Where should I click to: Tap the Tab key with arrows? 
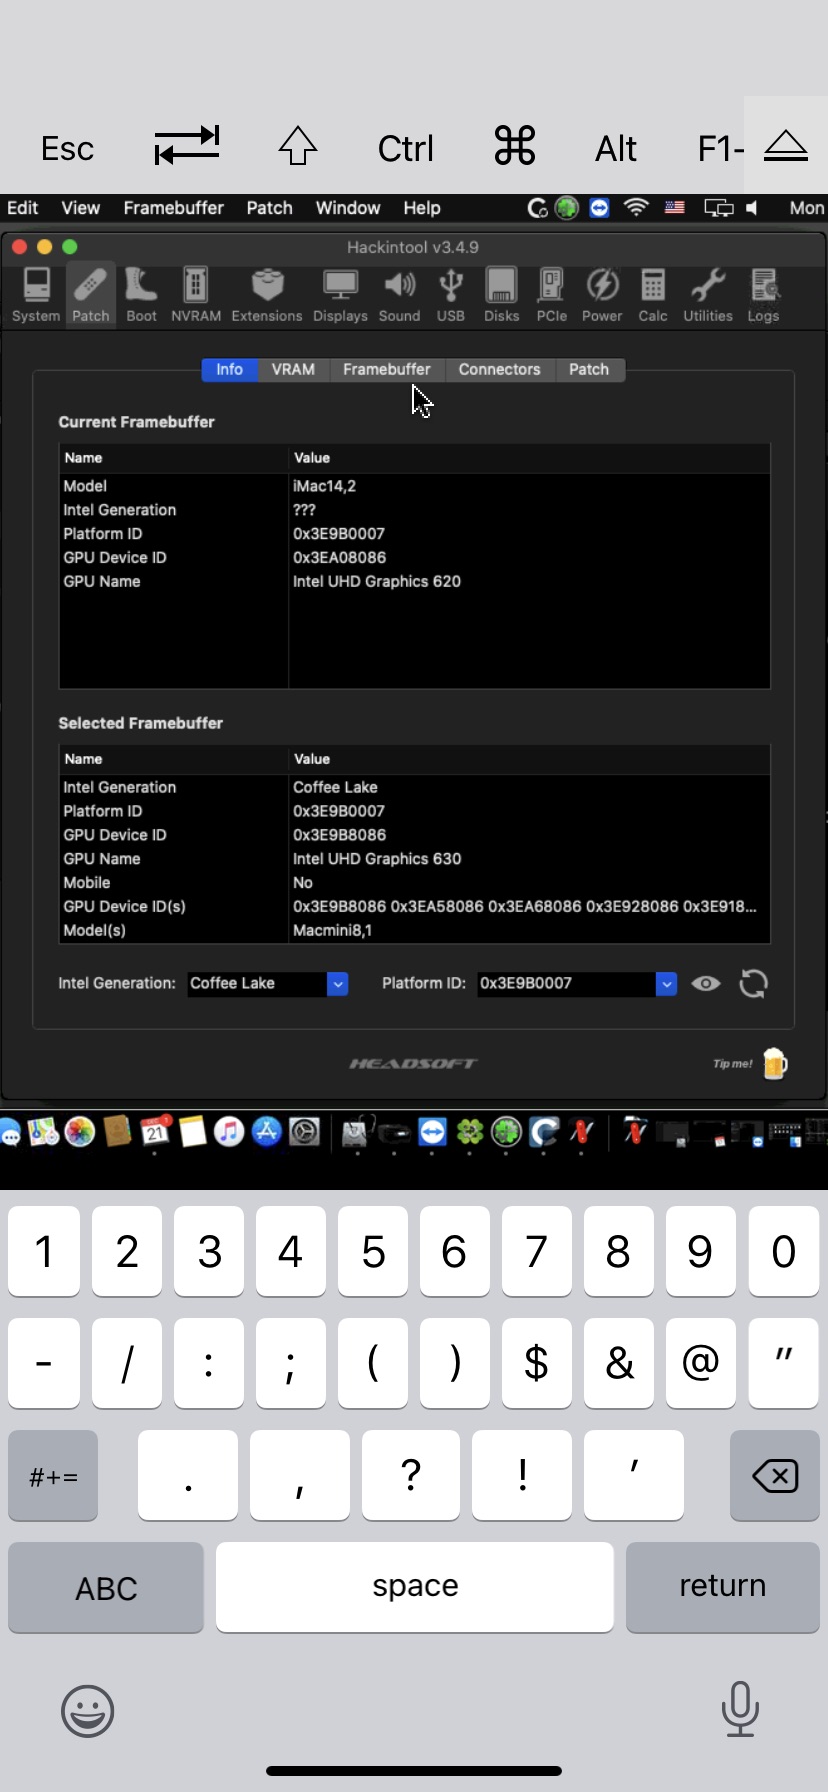(x=187, y=146)
